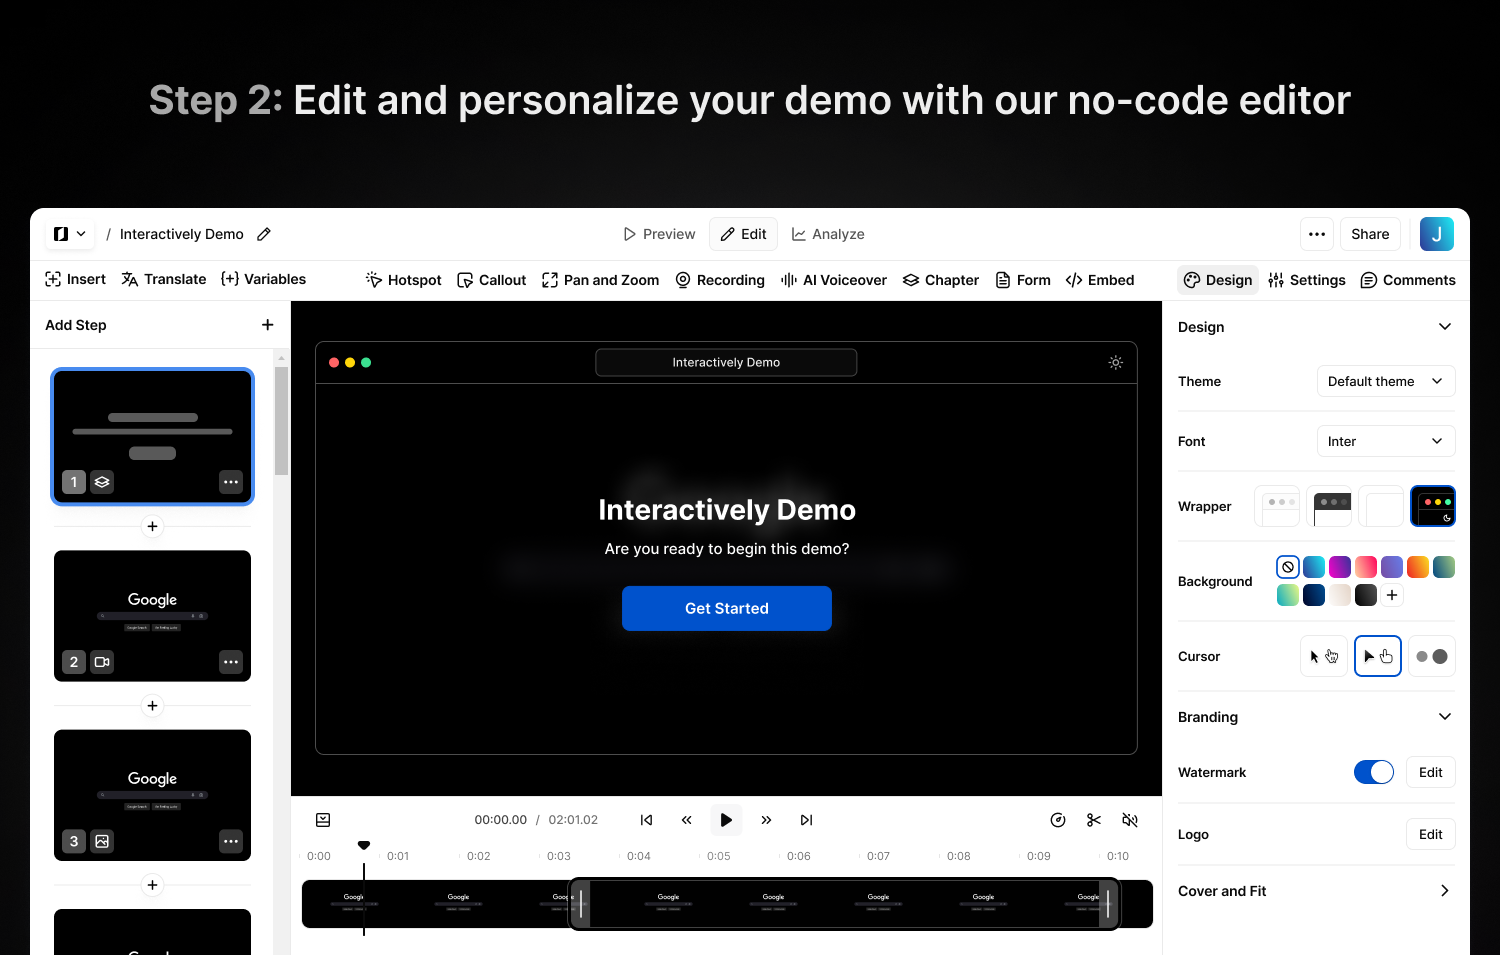The height and width of the screenshot is (955, 1500).
Task: Select the no-background option
Action: click(x=1288, y=567)
